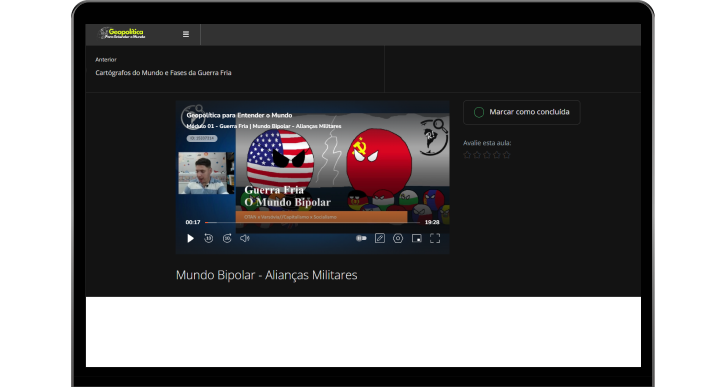Enter fullscreen video mode
The width and height of the screenshot is (720, 387).
tap(435, 238)
